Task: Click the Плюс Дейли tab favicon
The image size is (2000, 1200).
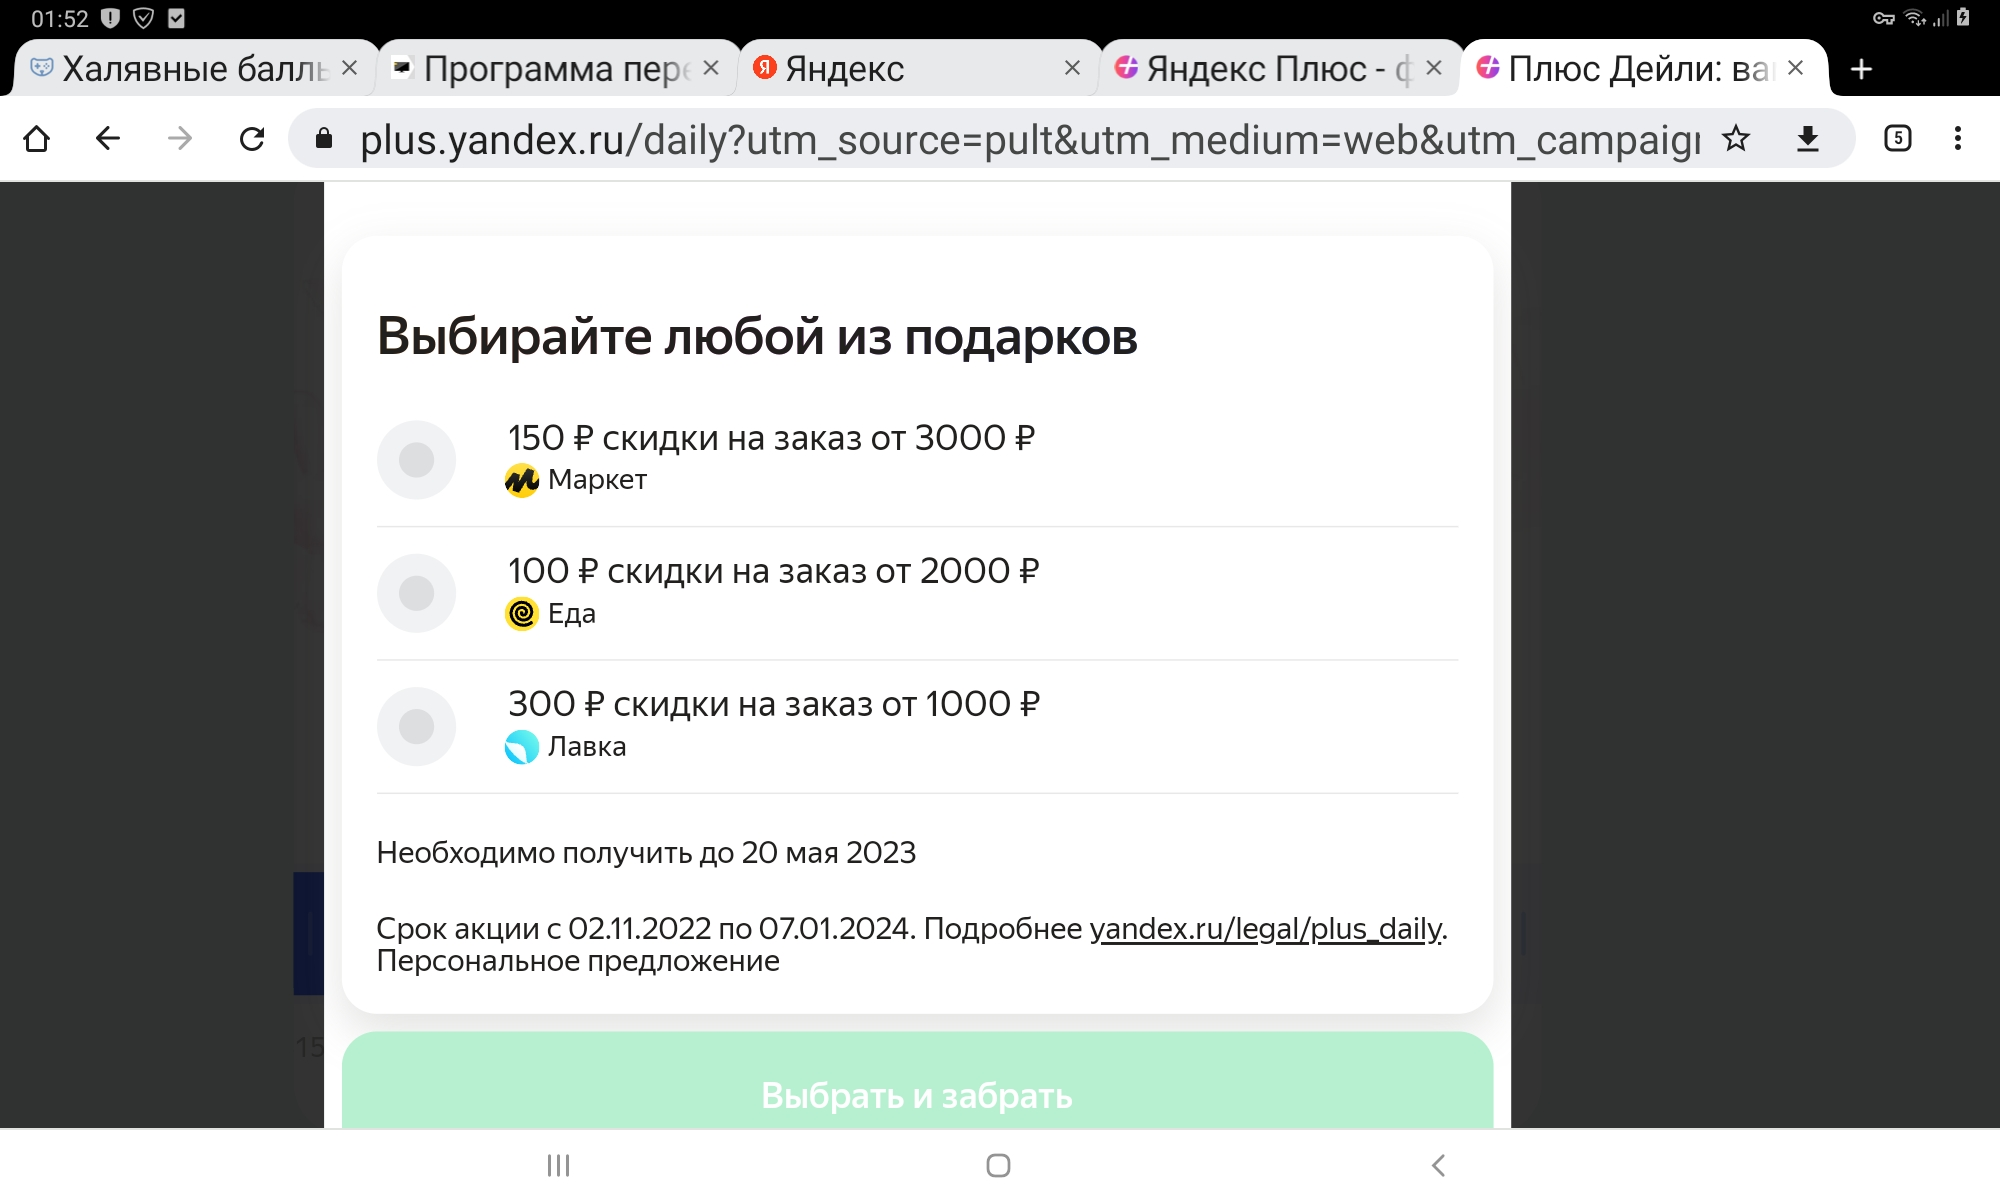Action: pos(1488,67)
